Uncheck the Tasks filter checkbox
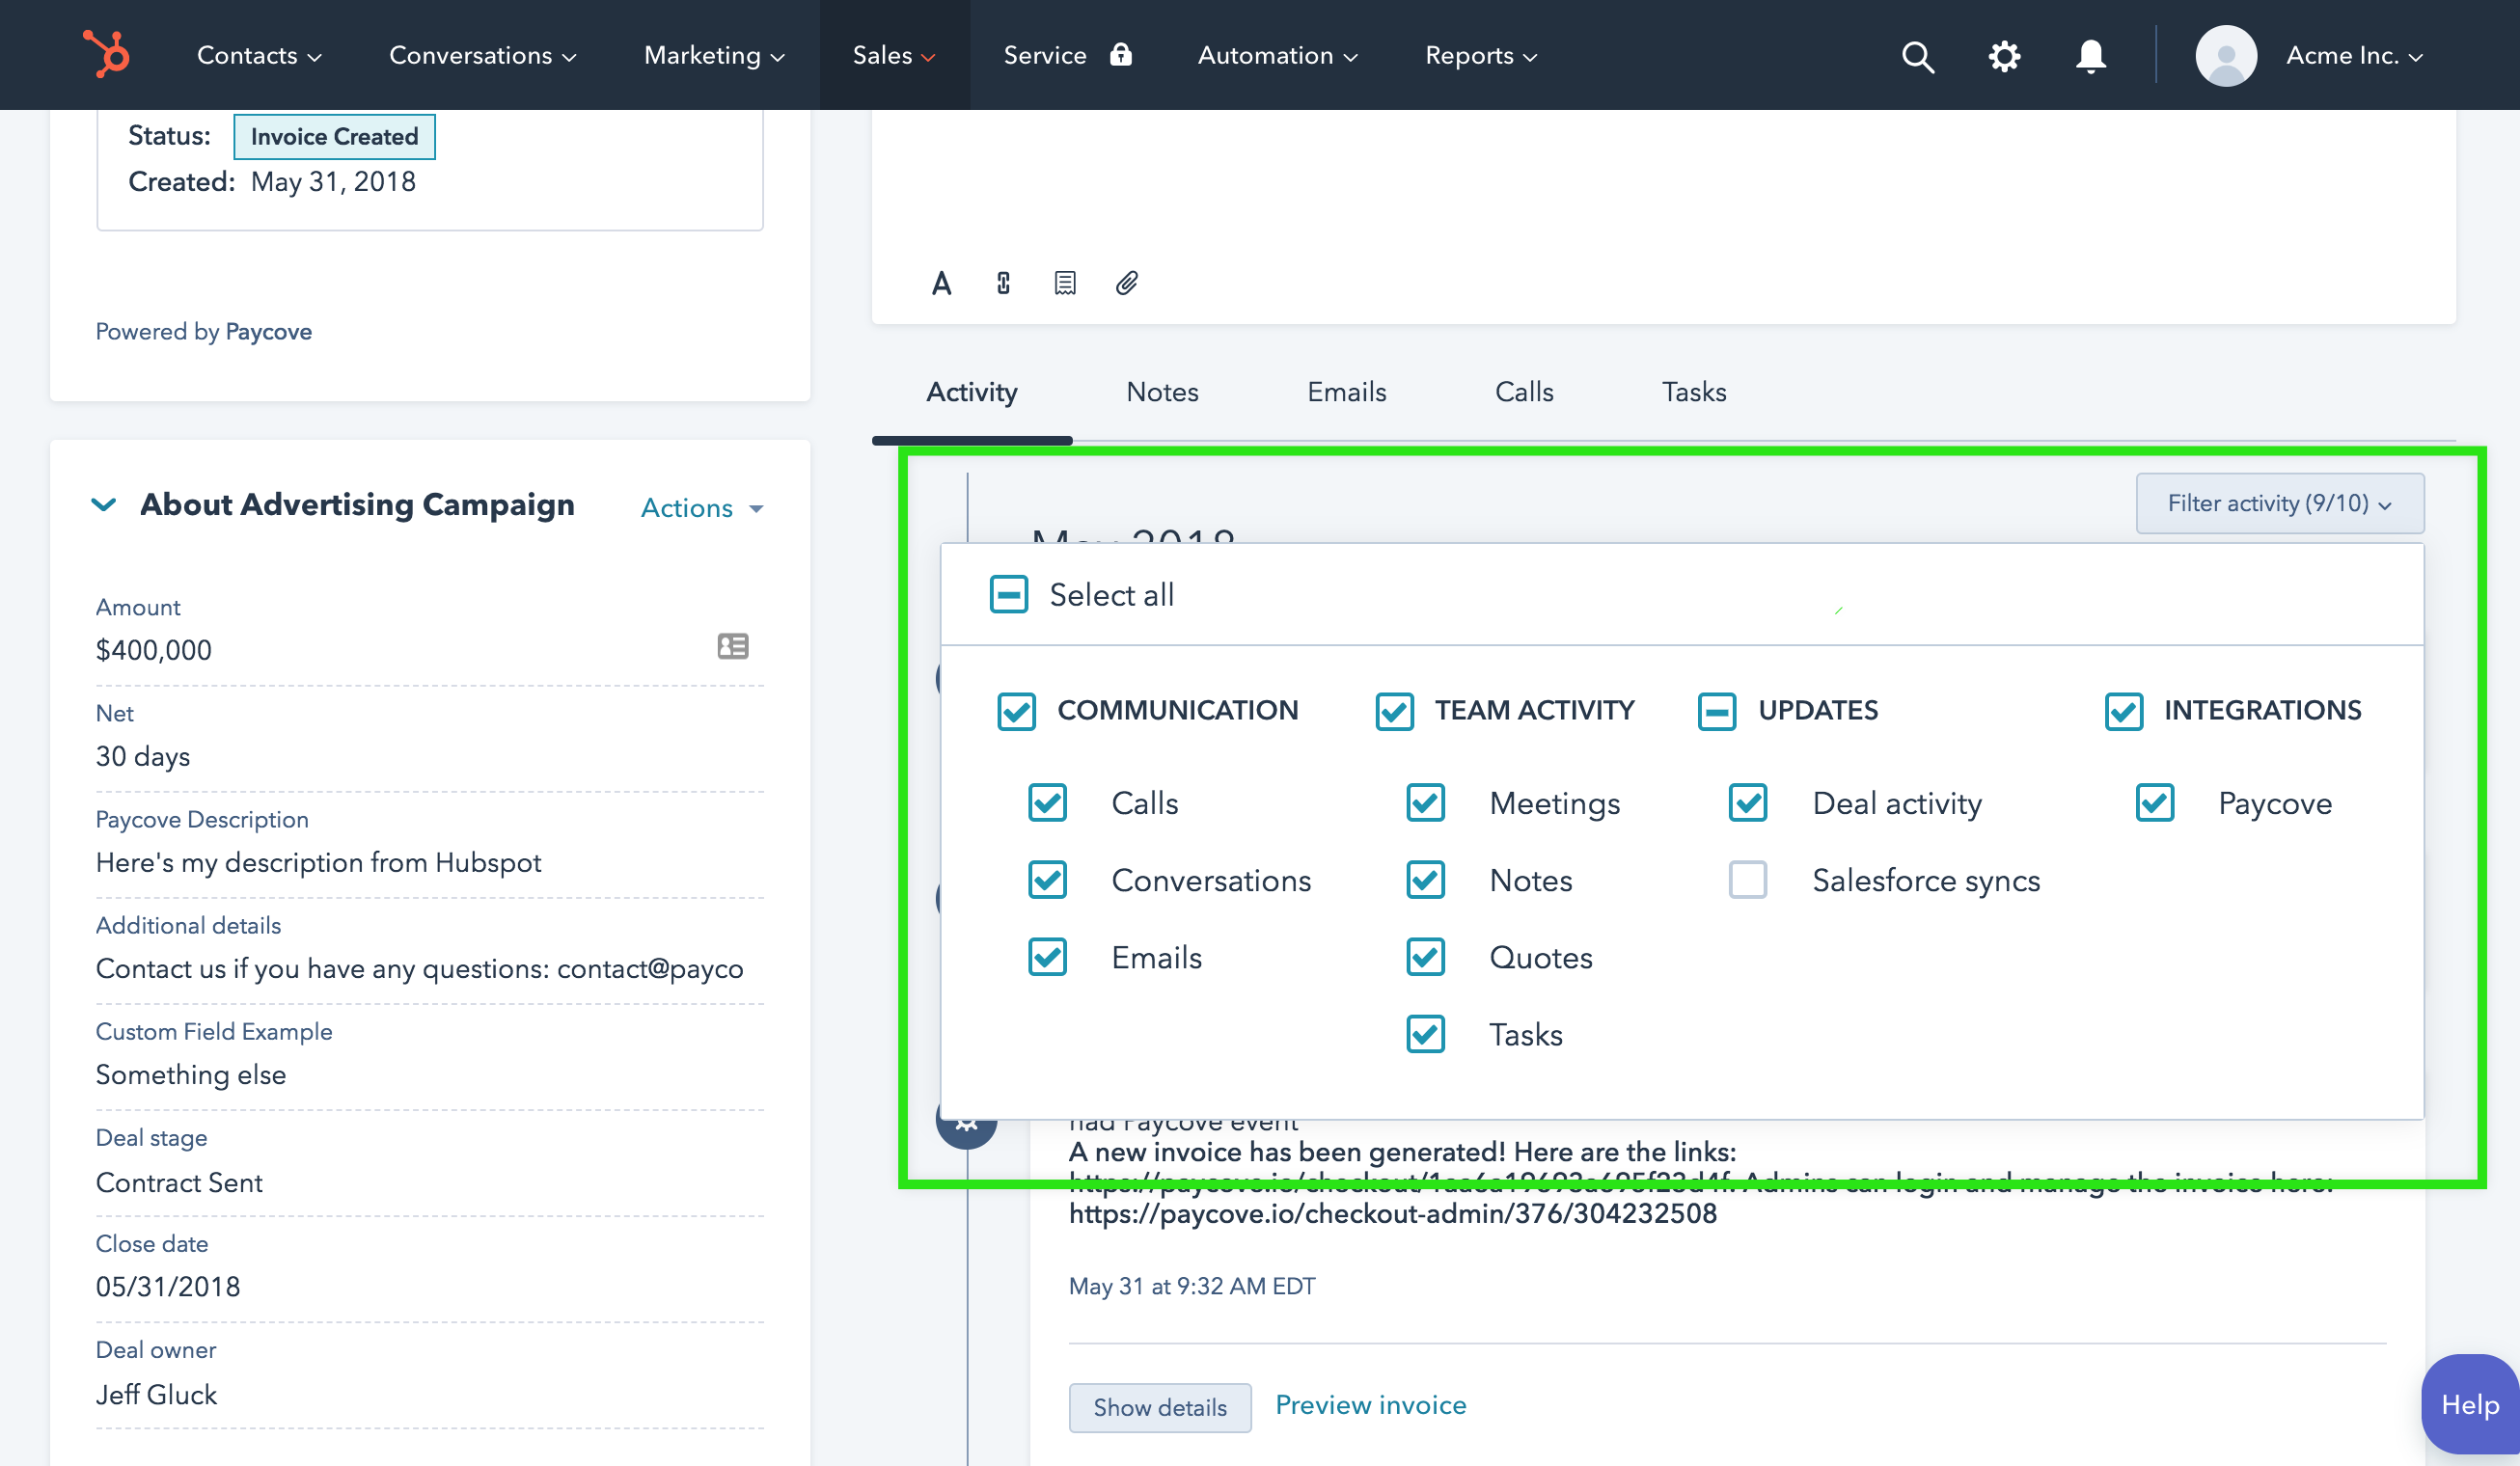This screenshot has height=1466, width=2520. (1425, 1034)
